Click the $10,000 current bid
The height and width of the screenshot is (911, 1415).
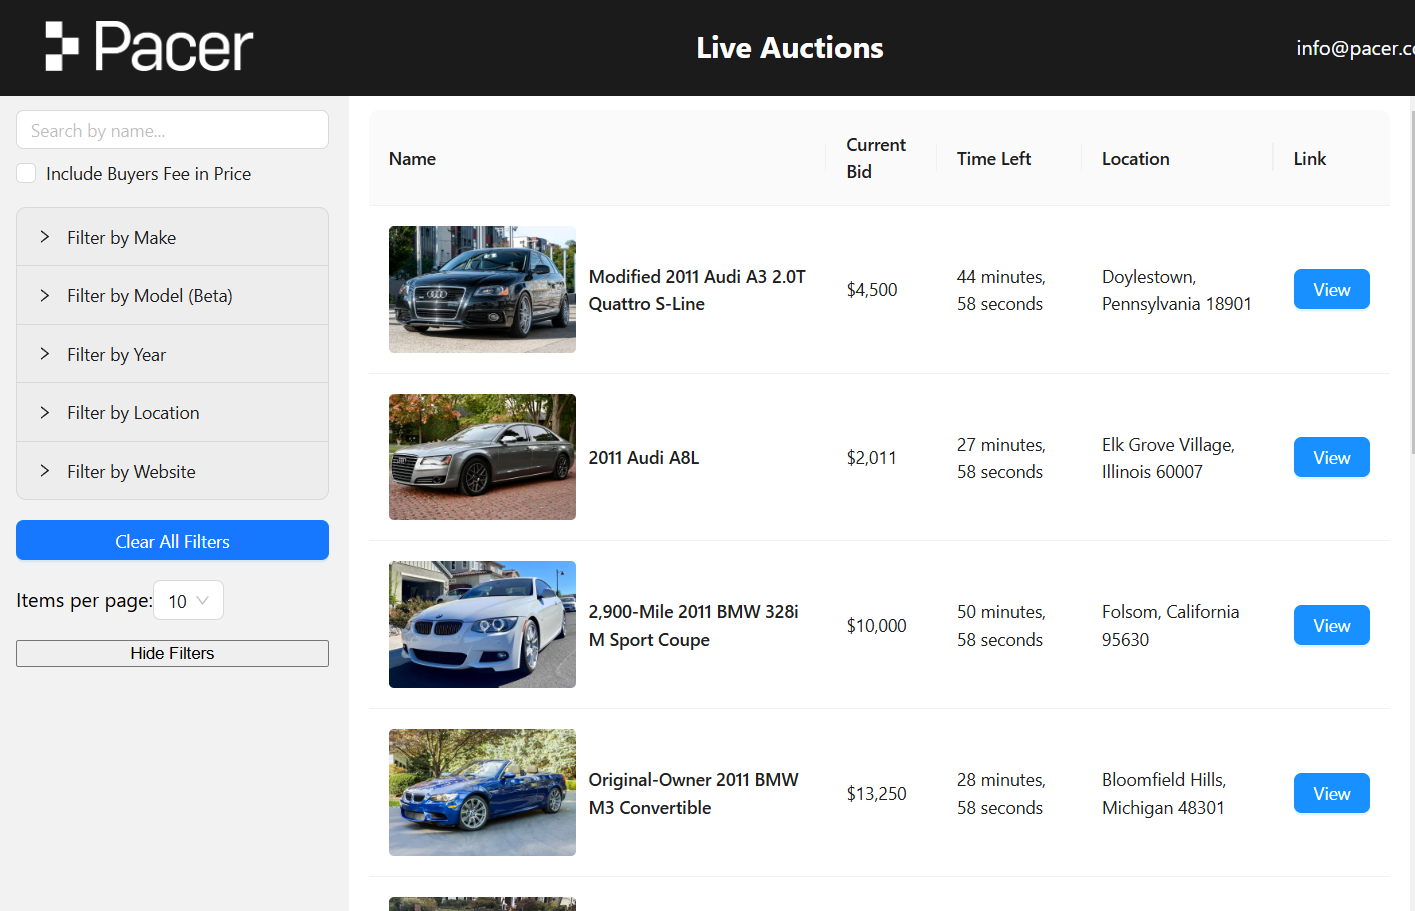876,625
